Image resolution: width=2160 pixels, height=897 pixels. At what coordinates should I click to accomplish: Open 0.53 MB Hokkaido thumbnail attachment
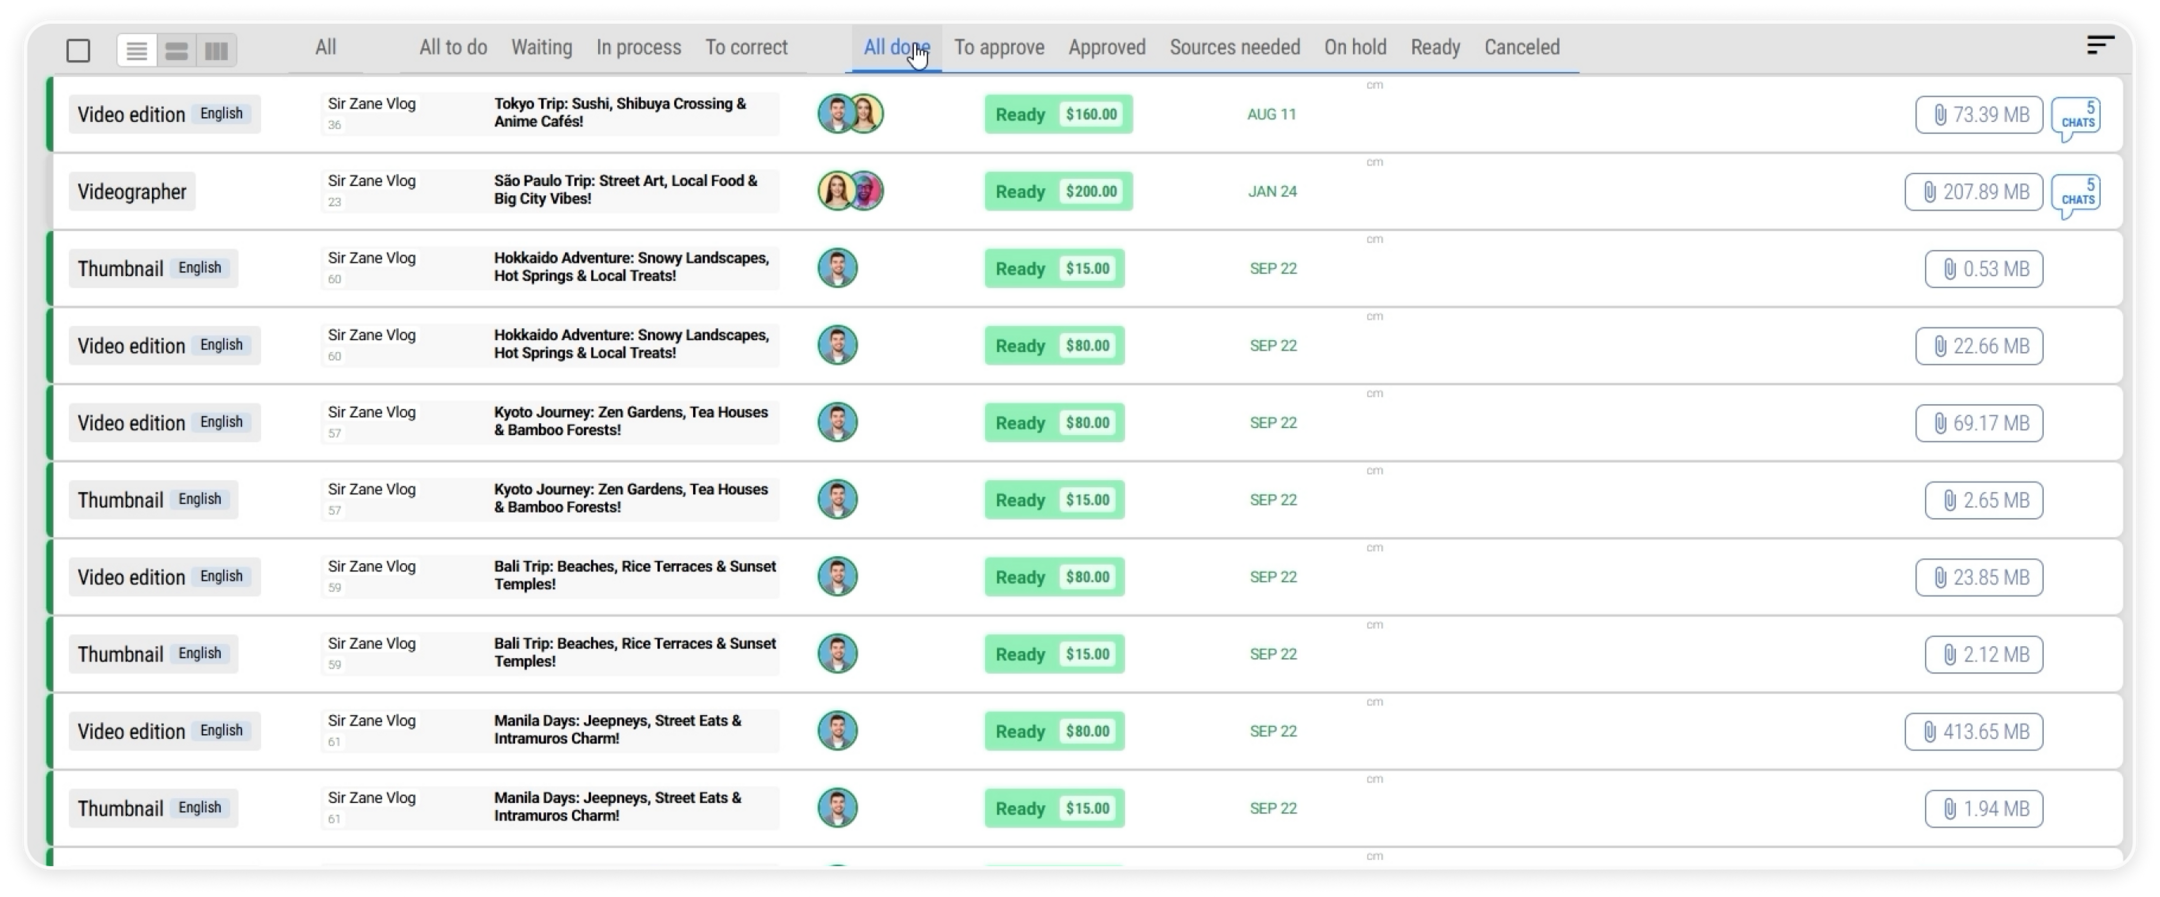coord(1983,269)
